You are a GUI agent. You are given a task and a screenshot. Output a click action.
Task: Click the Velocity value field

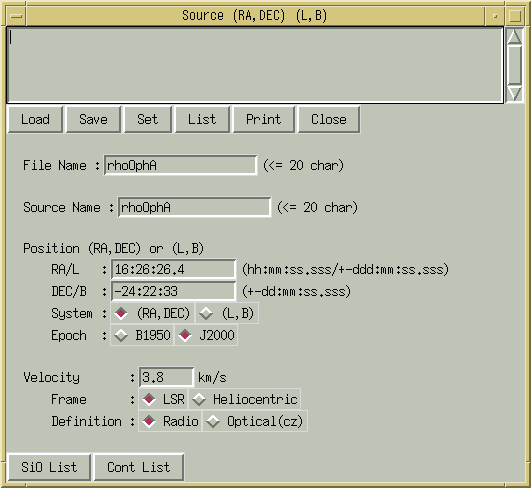click(x=167, y=377)
